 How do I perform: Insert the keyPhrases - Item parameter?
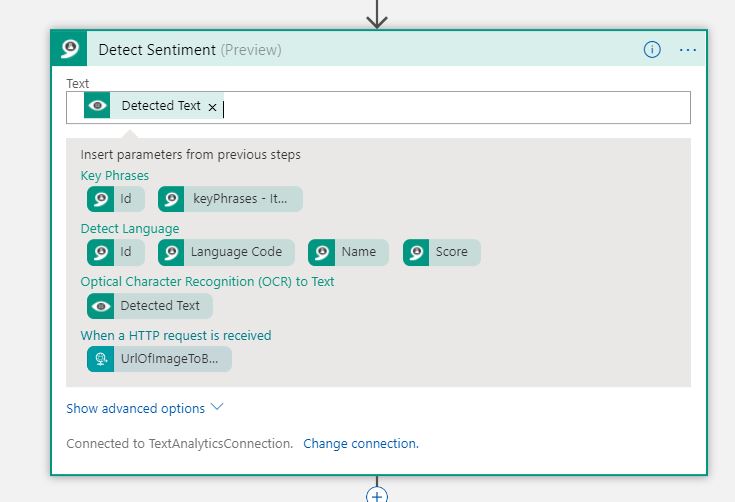(x=230, y=199)
